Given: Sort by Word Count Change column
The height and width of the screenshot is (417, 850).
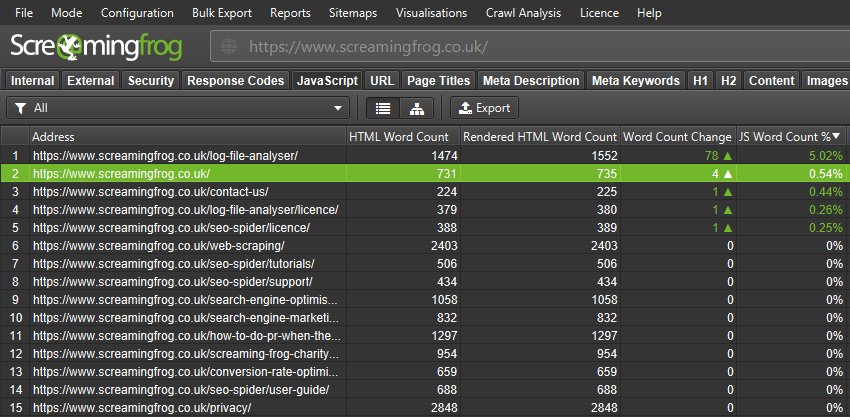Looking at the screenshot, I should tap(677, 136).
